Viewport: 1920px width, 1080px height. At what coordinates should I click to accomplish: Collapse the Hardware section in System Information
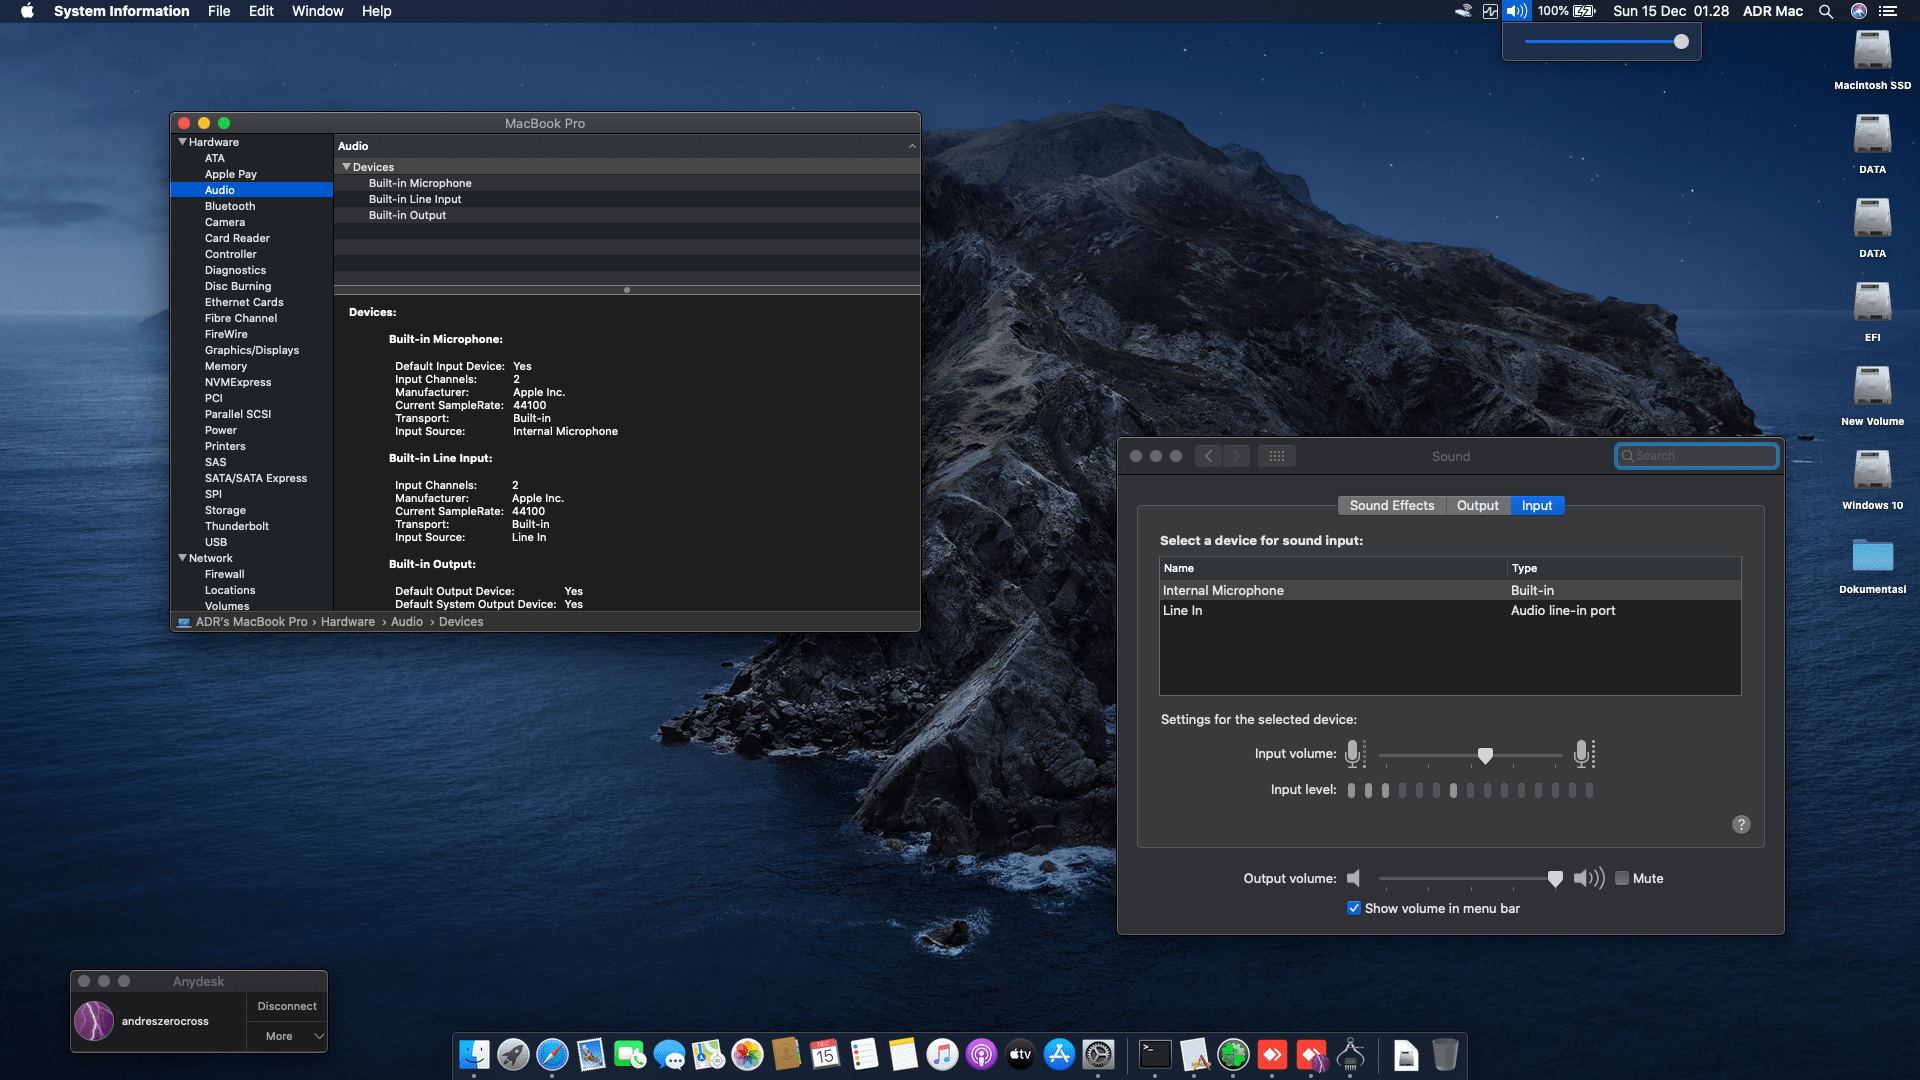tap(183, 142)
